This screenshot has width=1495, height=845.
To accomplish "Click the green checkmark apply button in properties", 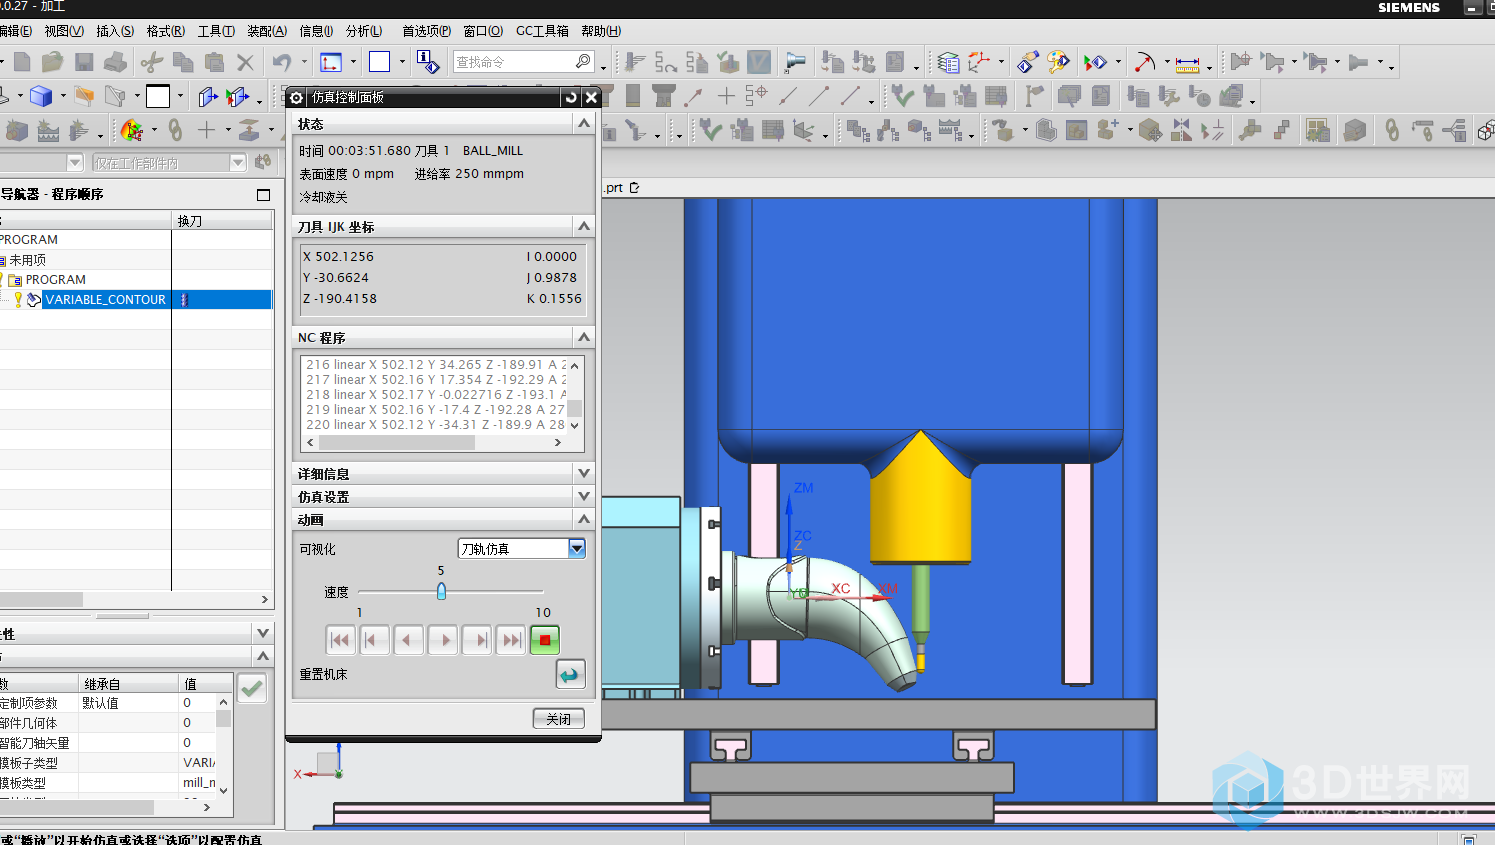I will [x=252, y=688].
